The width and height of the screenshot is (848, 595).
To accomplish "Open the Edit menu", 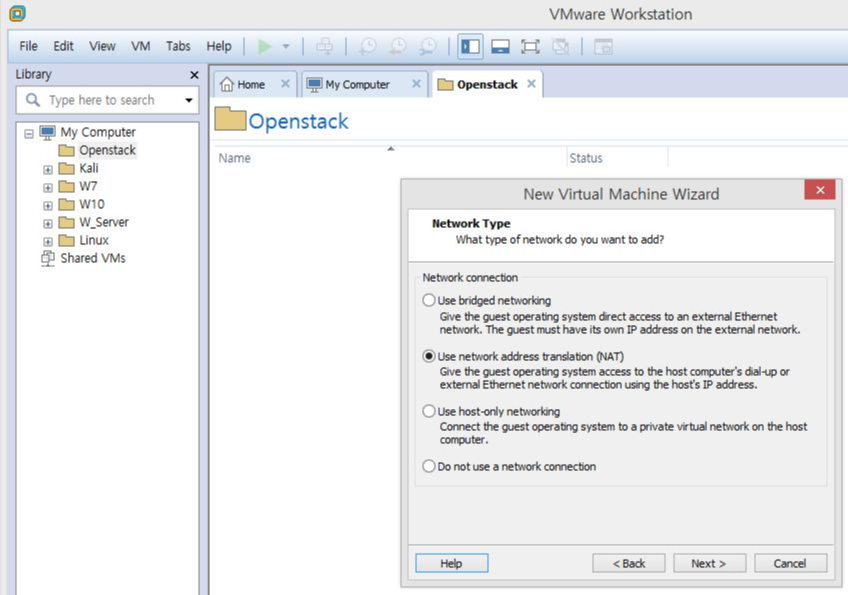I will pos(63,47).
